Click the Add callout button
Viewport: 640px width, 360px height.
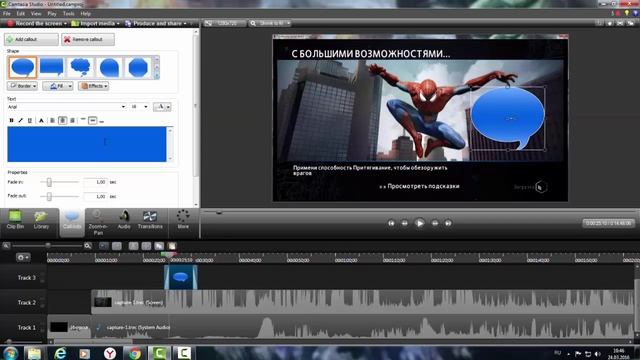tap(31, 40)
